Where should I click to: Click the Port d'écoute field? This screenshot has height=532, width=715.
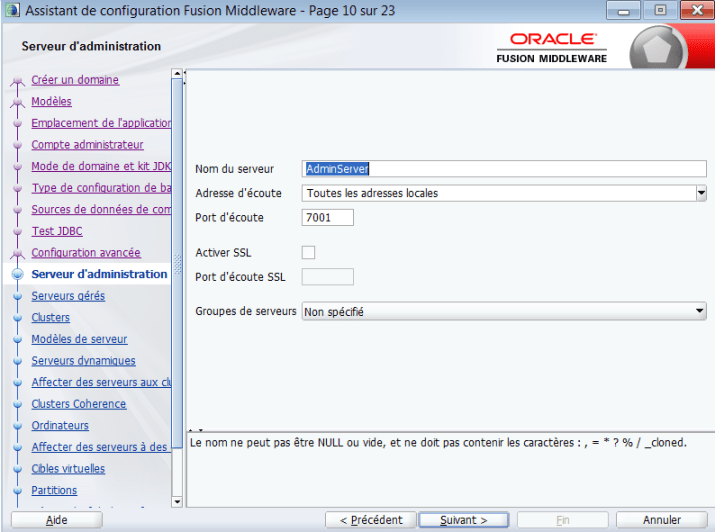(x=327, y=217)
